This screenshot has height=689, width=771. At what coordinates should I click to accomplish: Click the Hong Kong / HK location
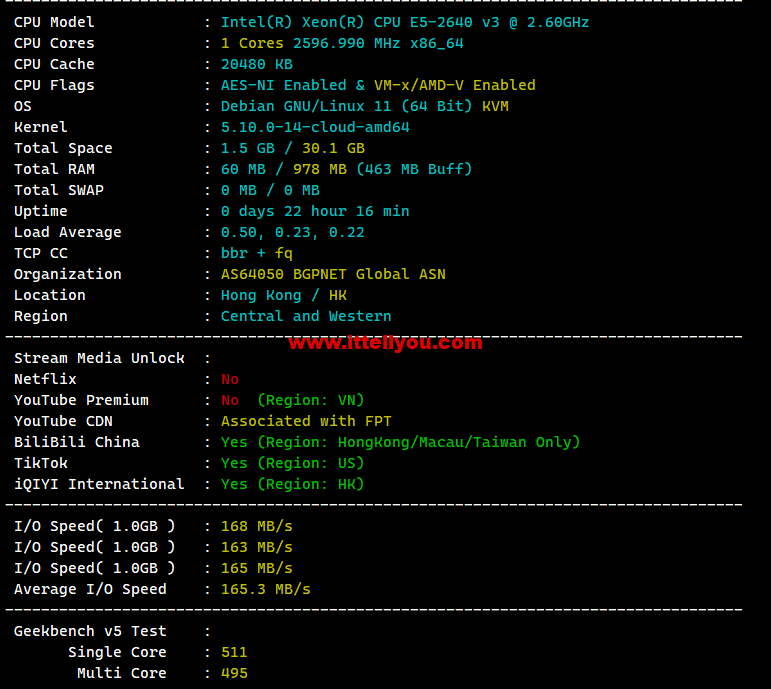284,296
